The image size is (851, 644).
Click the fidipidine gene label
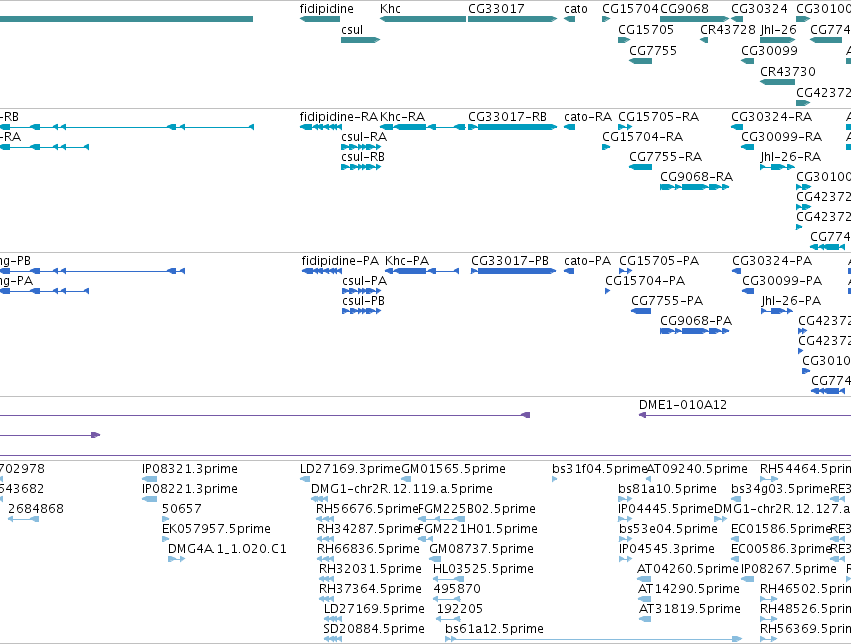pyautogui.click(x=326, y=9)
